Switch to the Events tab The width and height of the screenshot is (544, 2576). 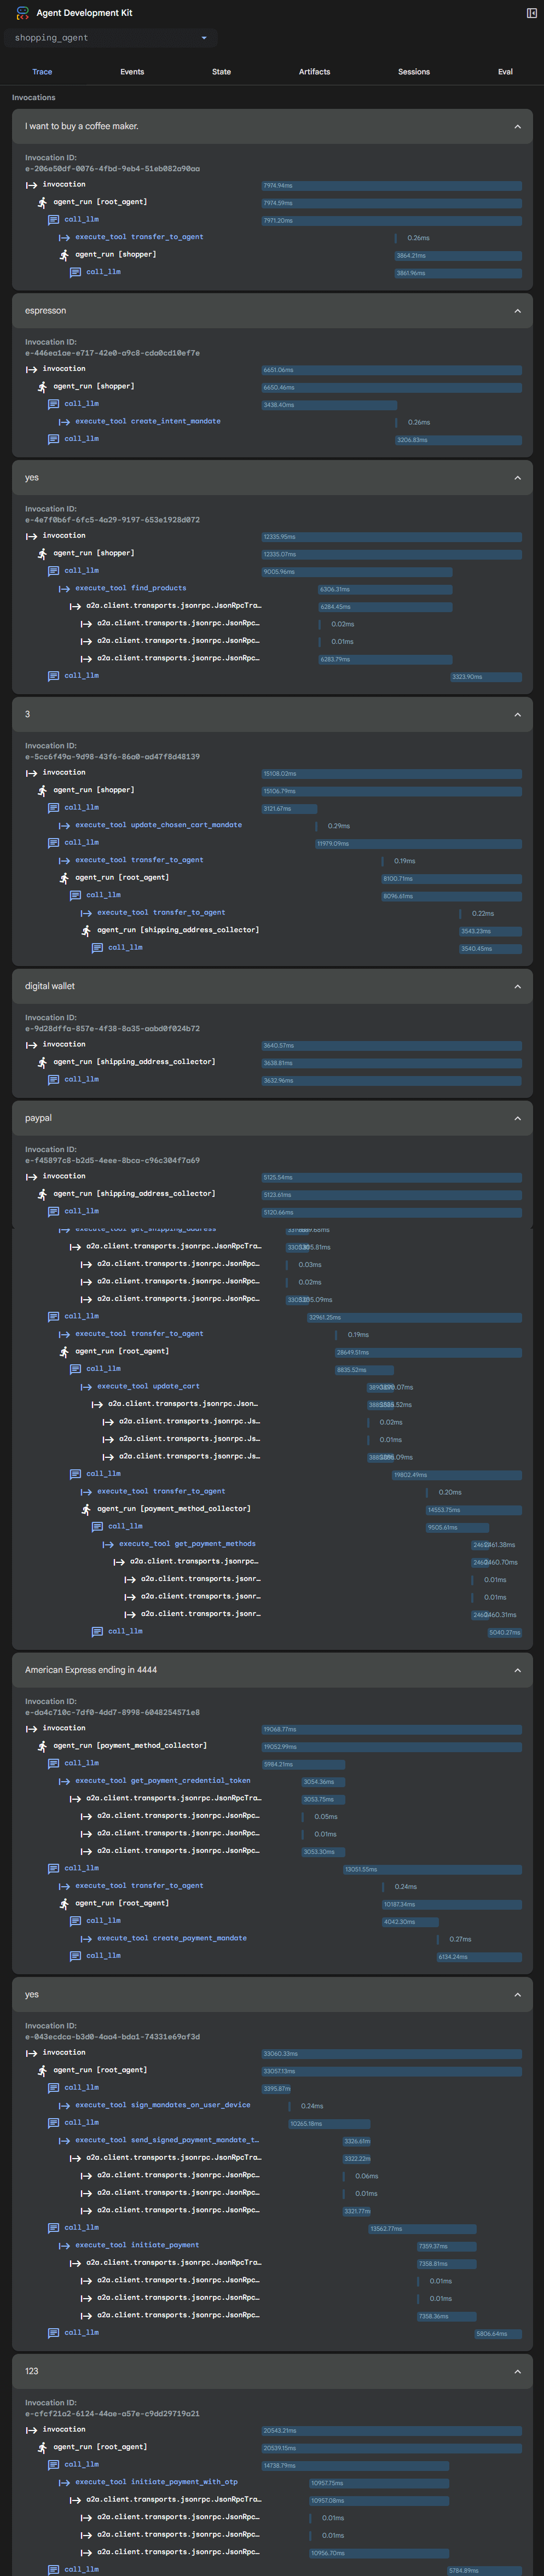(132, 72)
